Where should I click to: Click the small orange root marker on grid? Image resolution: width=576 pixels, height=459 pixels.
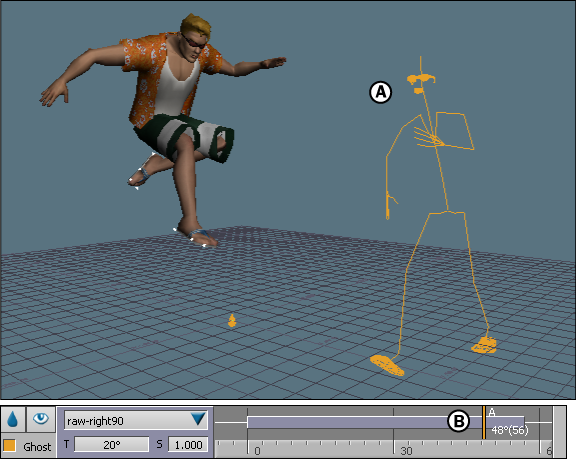point(231,321)
